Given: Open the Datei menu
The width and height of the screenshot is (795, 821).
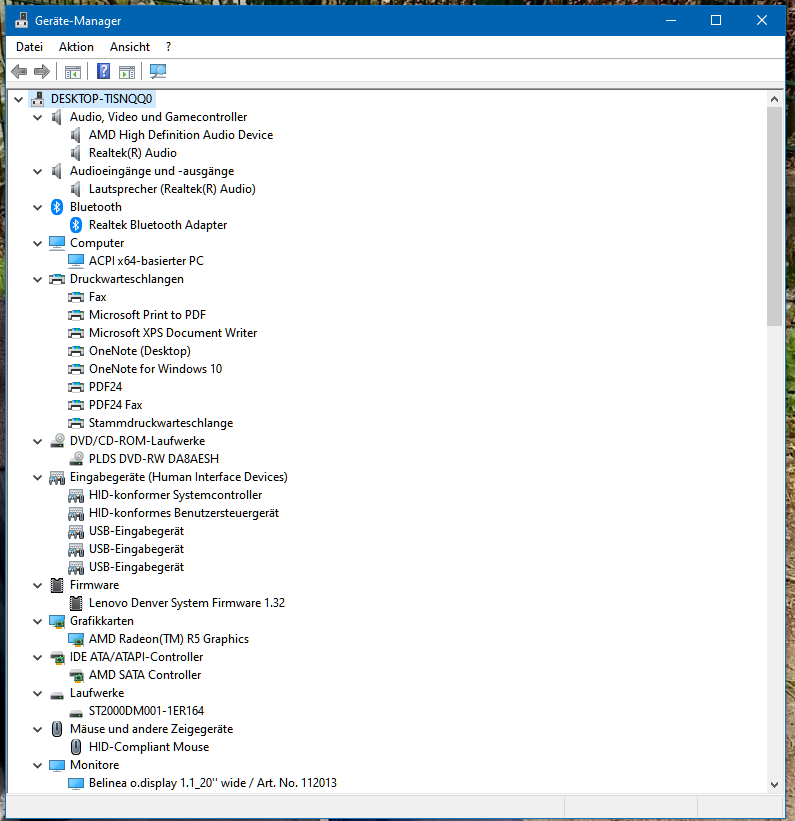Looking at the screenshot, I should 29,47.
